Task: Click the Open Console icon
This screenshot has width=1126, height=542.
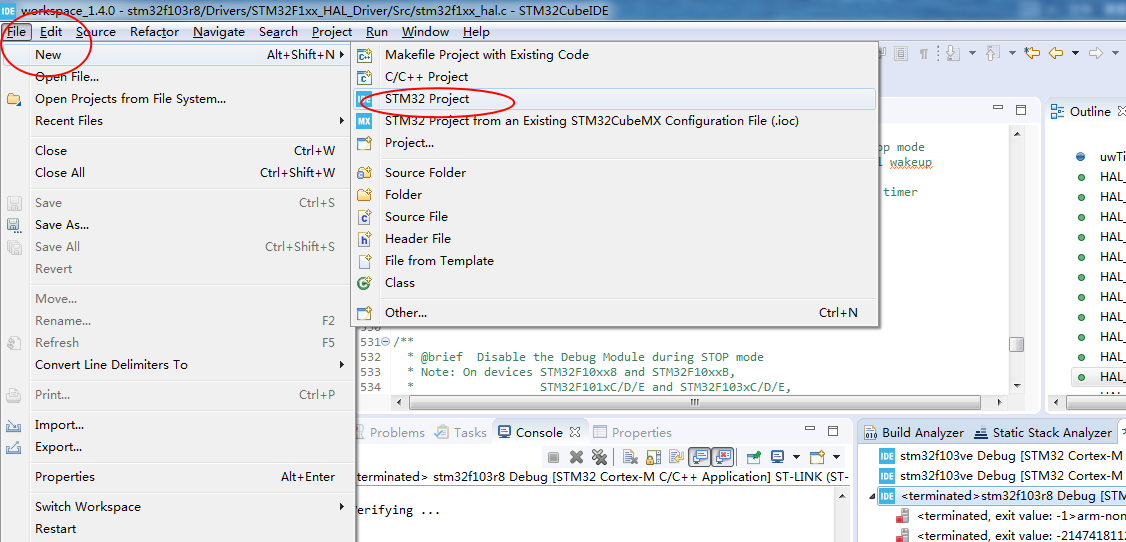Action: point(816,457)
